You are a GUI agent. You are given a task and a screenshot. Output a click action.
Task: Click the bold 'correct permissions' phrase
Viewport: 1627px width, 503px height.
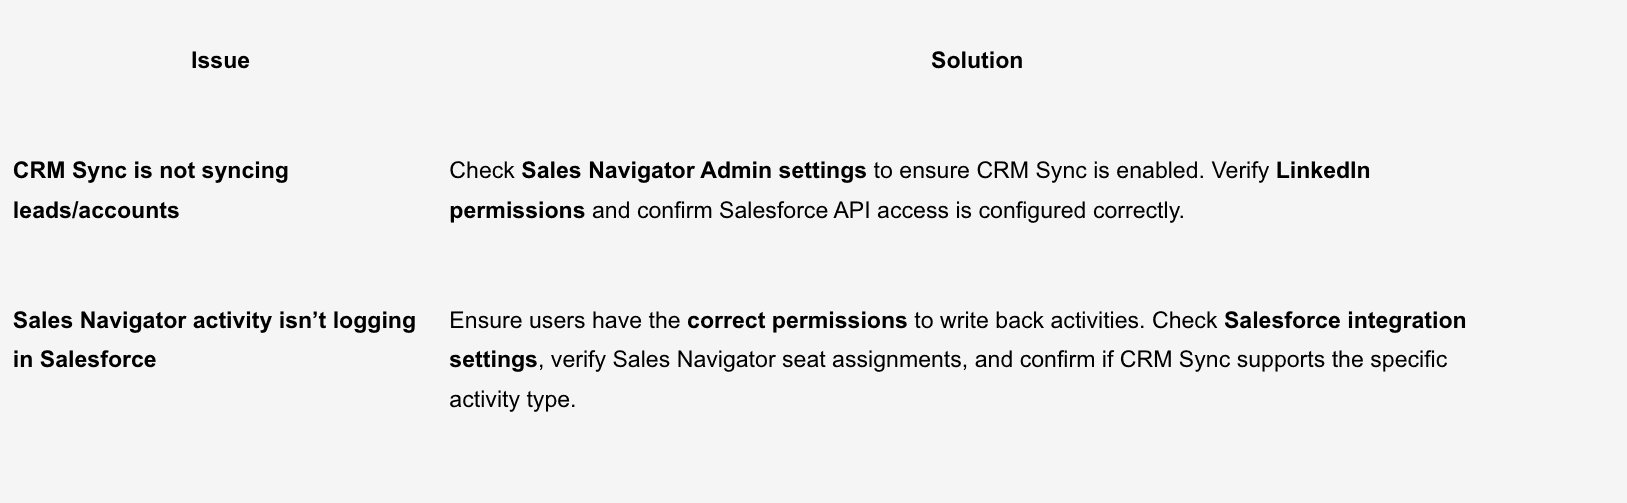click(x=797, y=321)
